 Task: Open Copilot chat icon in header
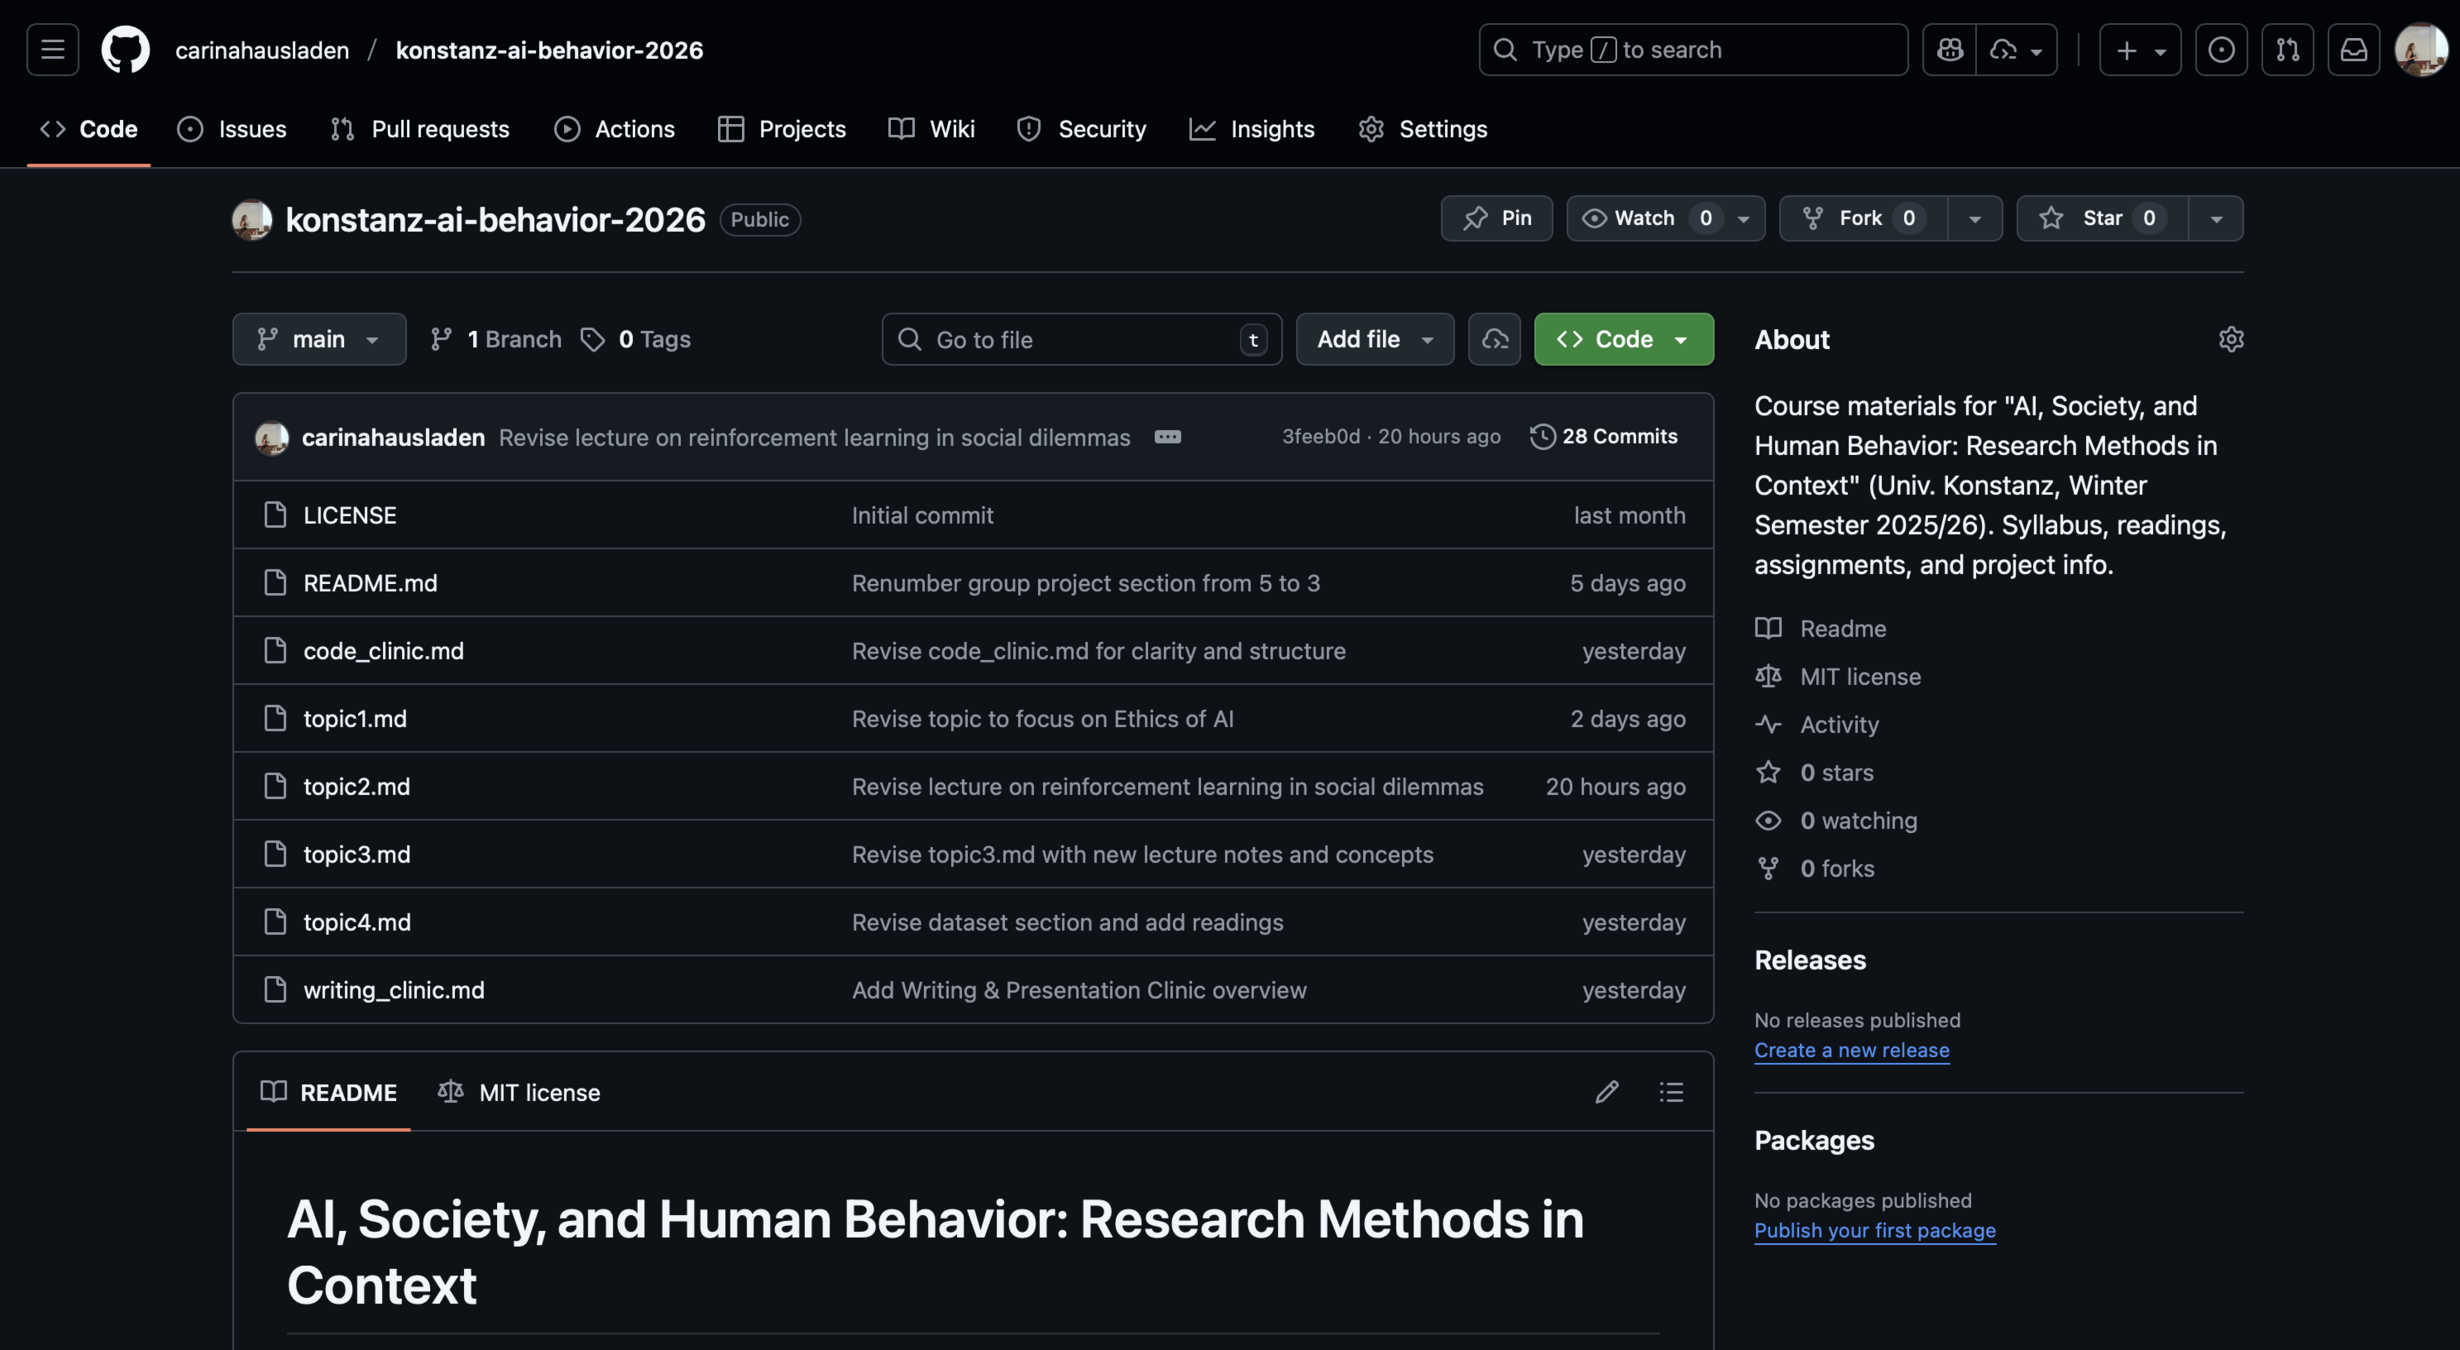[1949, 50]
